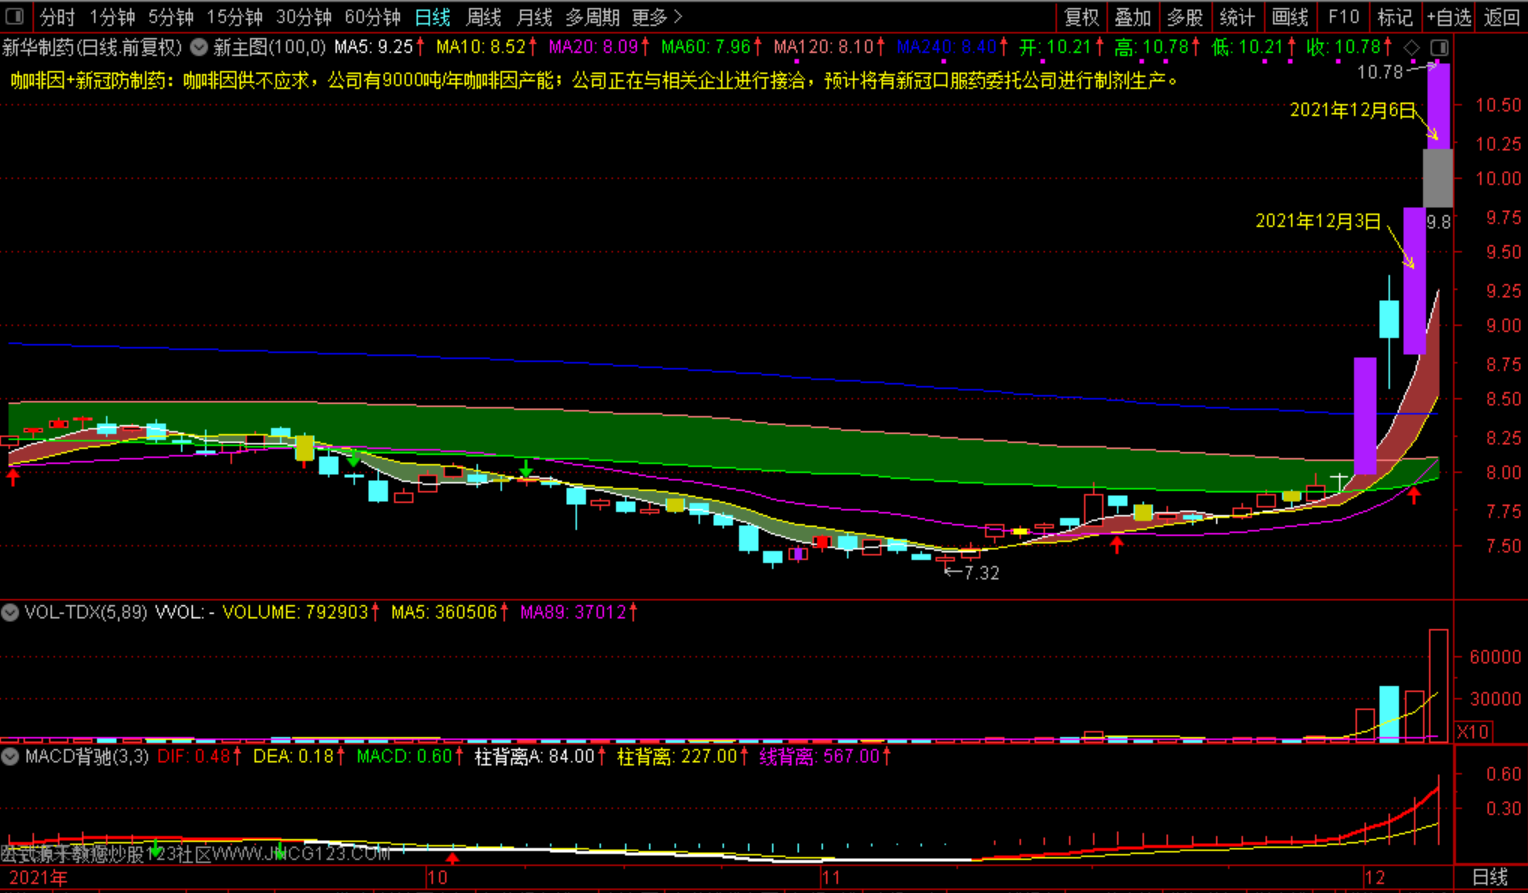Click the 返回 back button
Screen dimensions: 1528x893
click(x=1501, y=17)
